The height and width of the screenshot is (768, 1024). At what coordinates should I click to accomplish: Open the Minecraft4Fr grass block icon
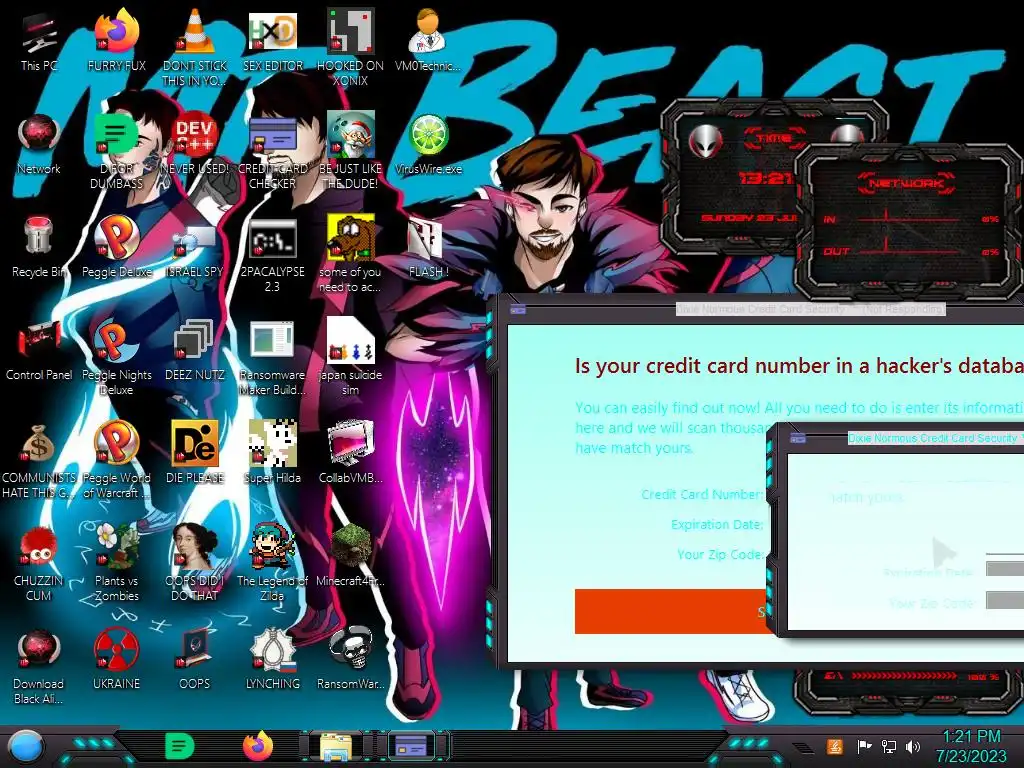pyautogui.click(x=350, y=556)
